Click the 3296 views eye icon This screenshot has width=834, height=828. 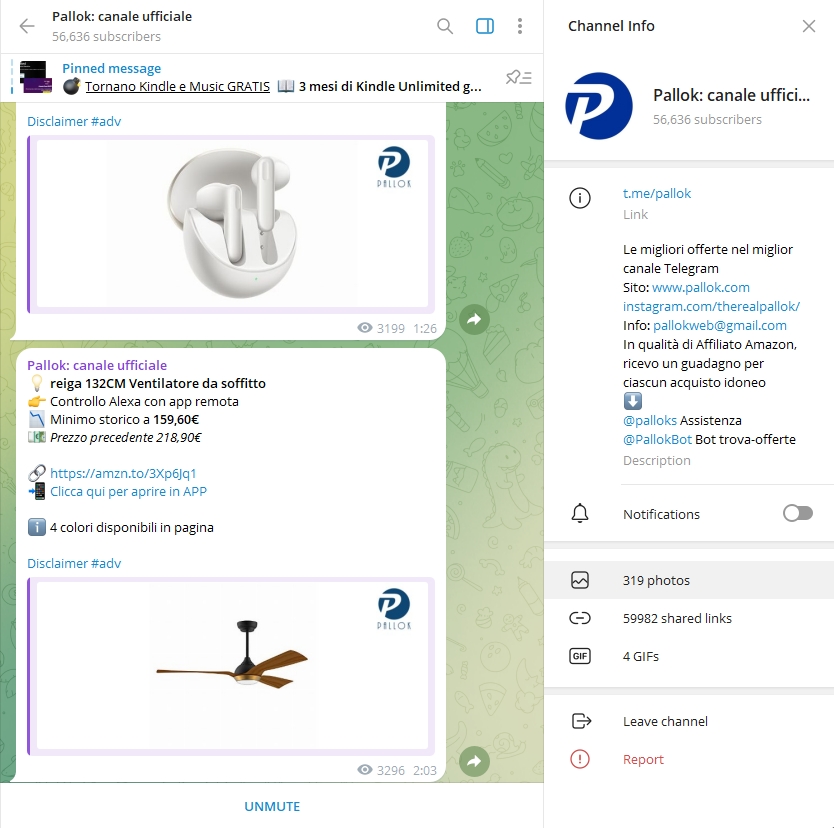point(364,770)
